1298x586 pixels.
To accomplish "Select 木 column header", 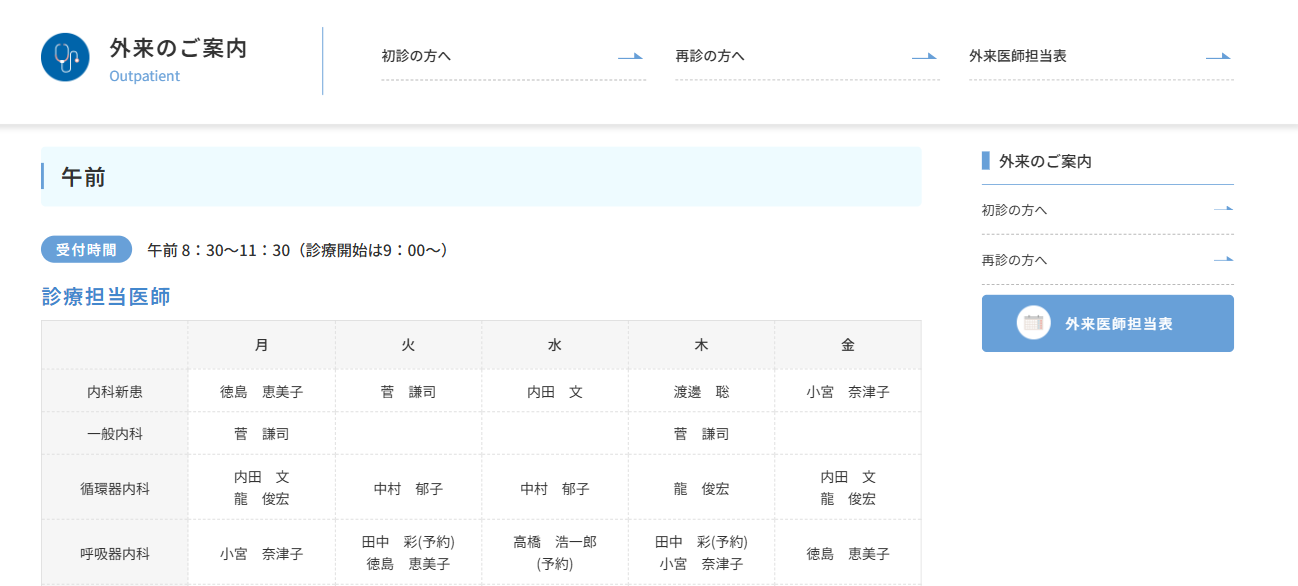I will point(701,345).
